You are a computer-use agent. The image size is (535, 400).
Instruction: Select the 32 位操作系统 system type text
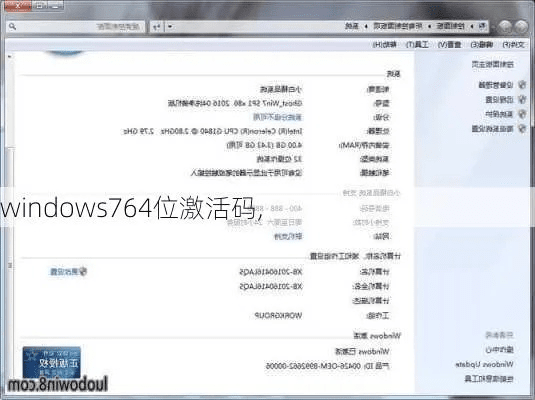279,159
